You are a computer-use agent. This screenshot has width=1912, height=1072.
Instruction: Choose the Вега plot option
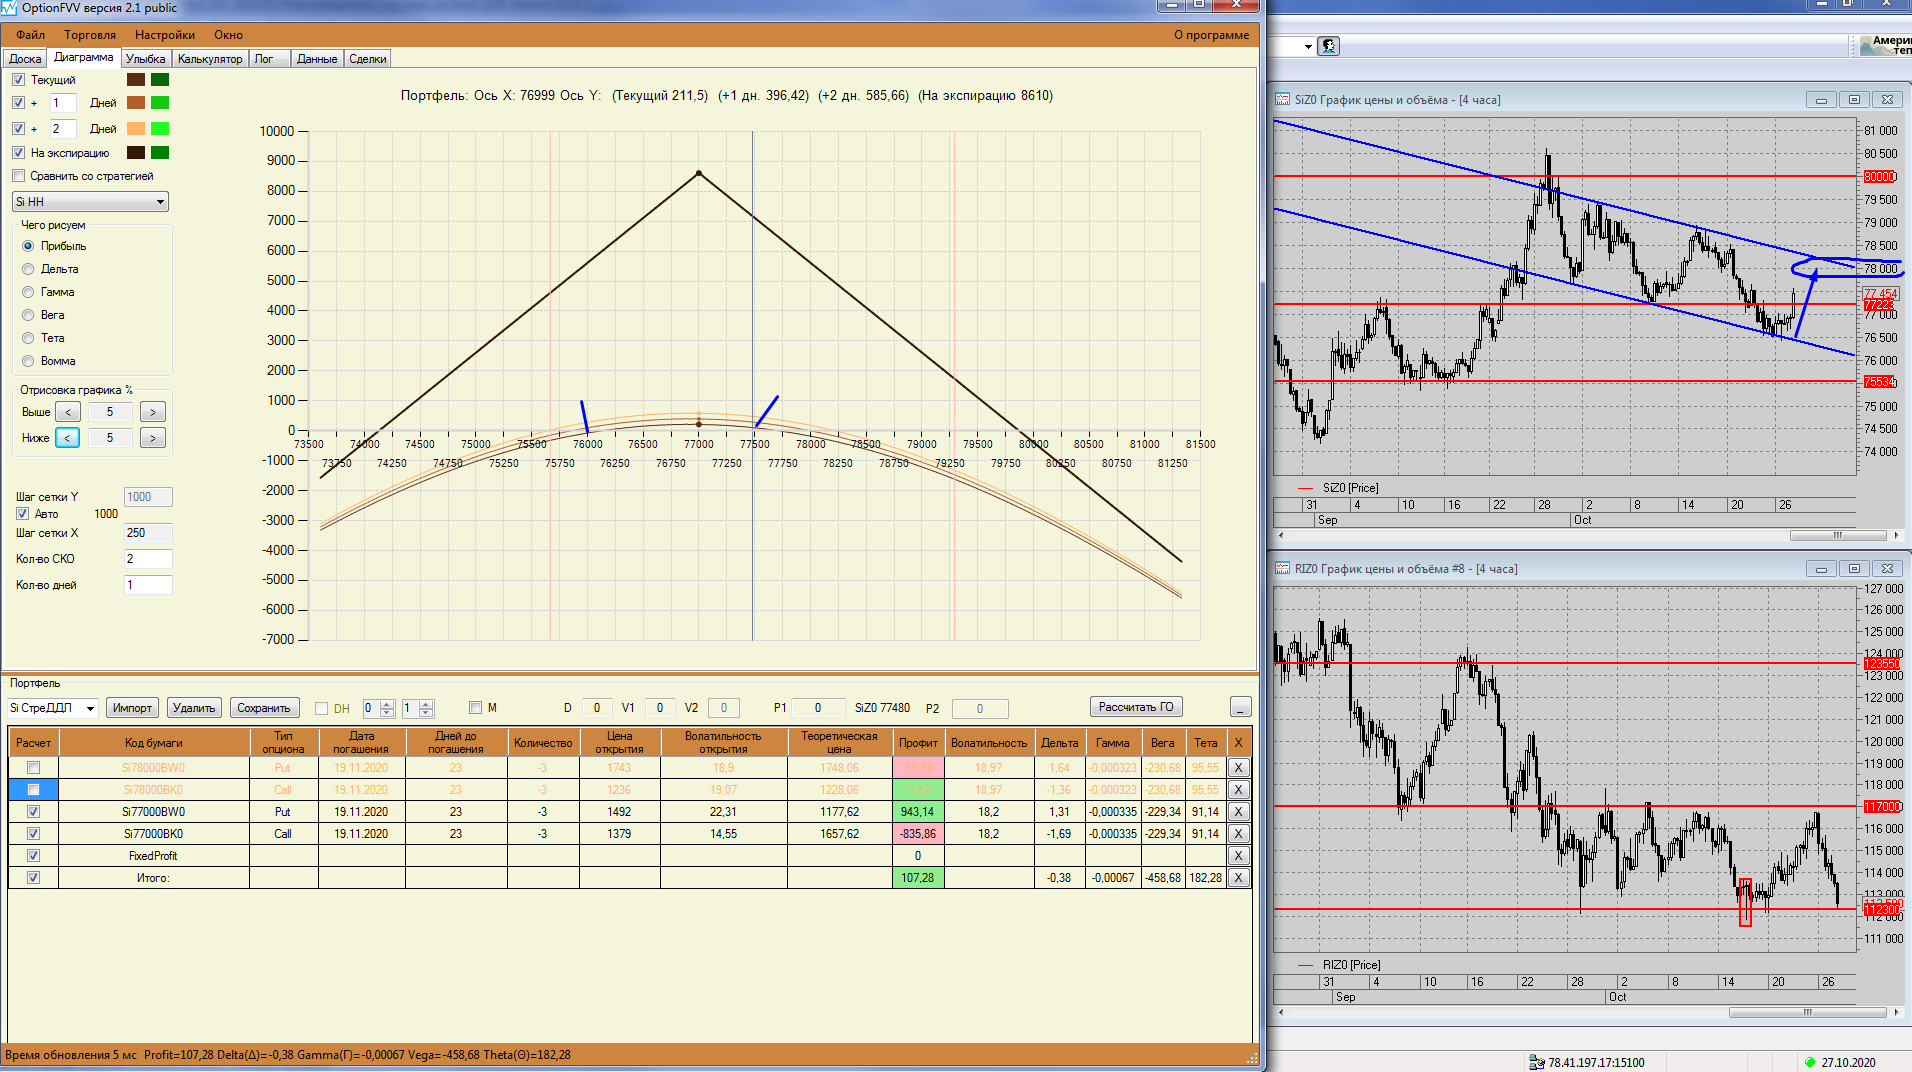[x=28, y=315]
